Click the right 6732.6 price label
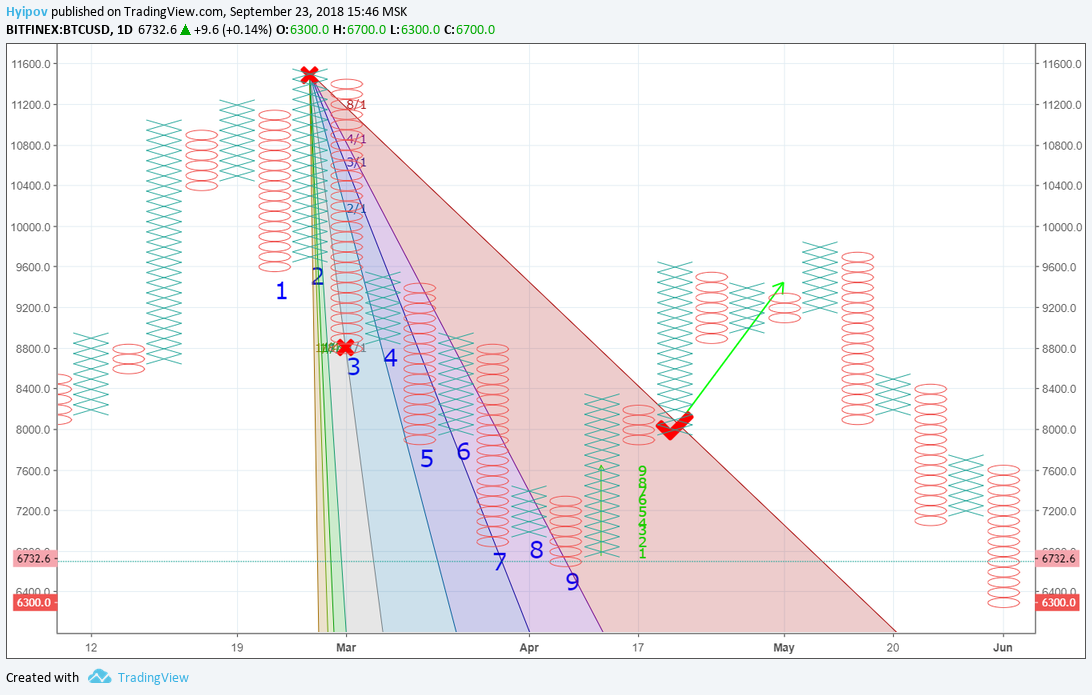The width and height of the screenshot is (1092, 695). (x=1059, y=559)
